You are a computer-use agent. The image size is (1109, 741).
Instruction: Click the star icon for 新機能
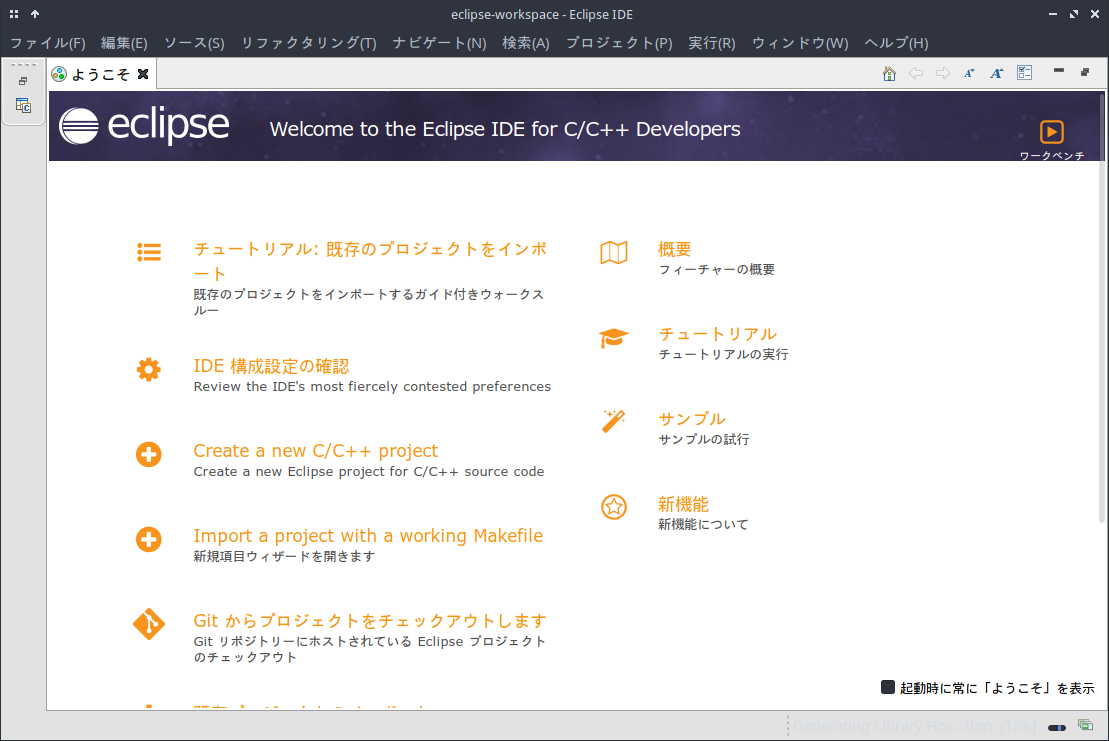614,506
